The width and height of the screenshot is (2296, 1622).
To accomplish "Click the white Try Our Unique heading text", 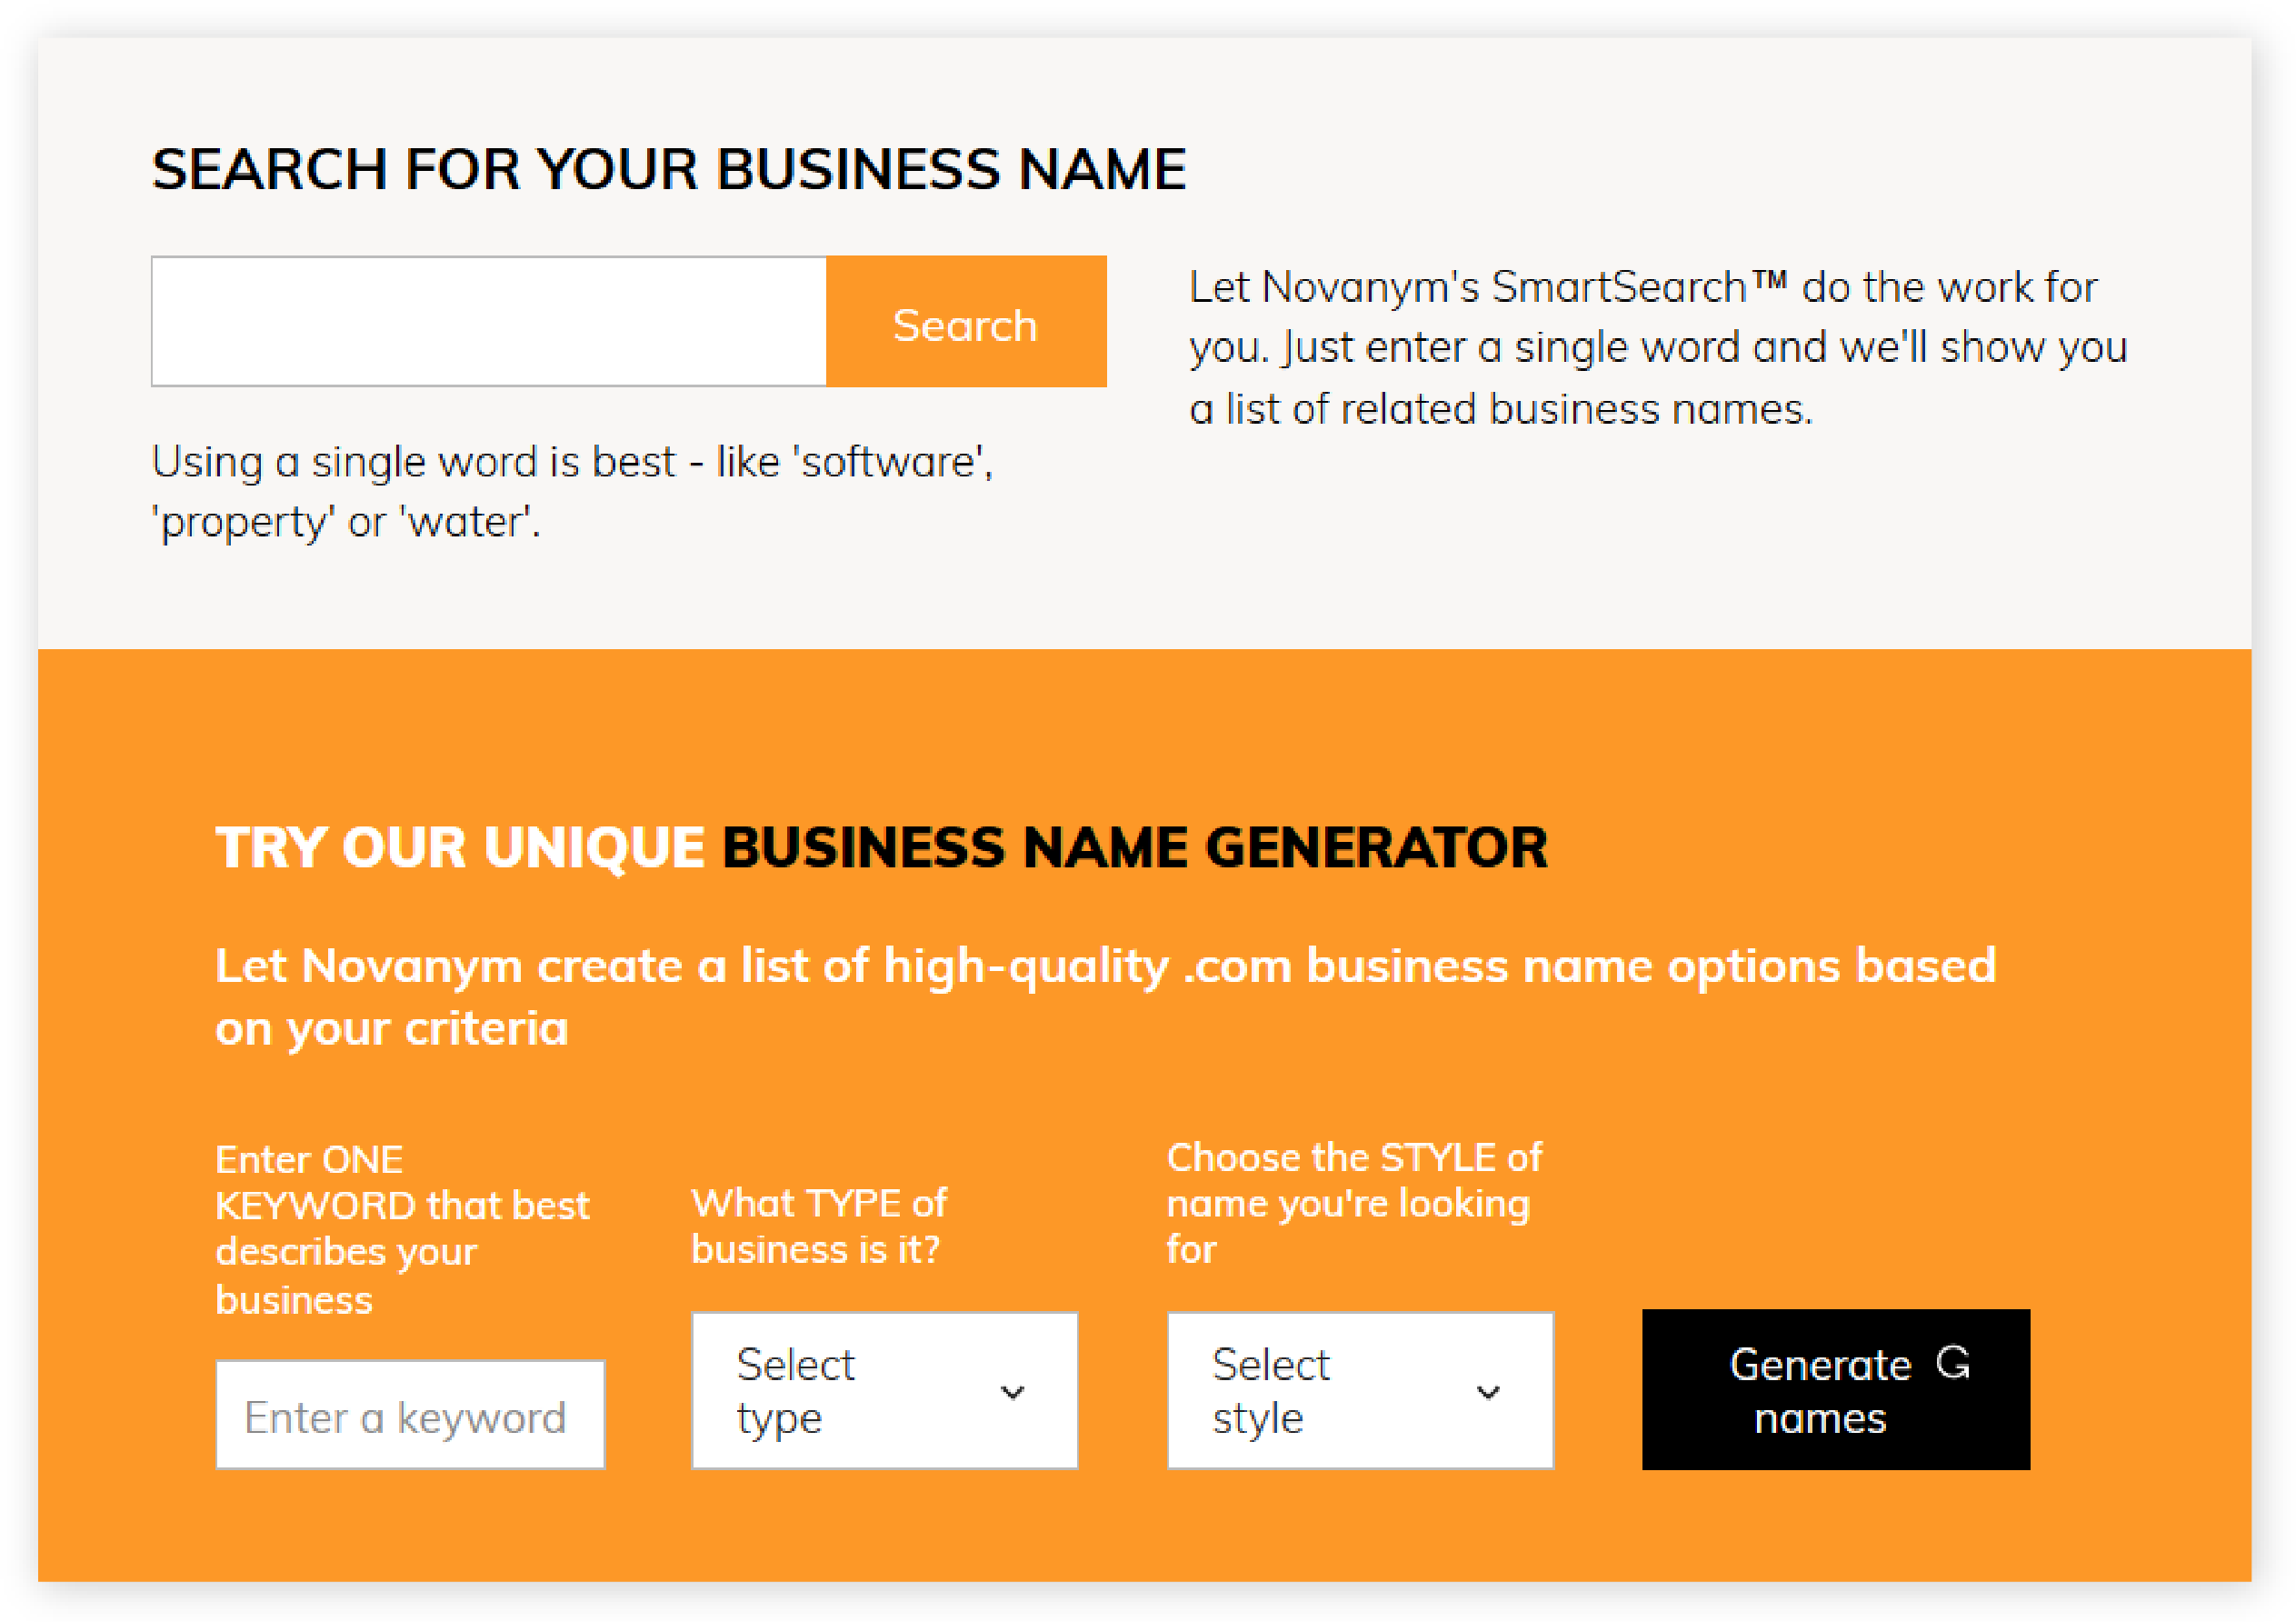I will pos(460,847).
